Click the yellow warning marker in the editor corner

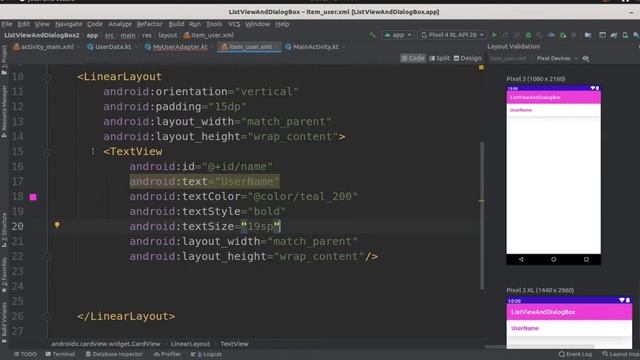pos(481,67)
